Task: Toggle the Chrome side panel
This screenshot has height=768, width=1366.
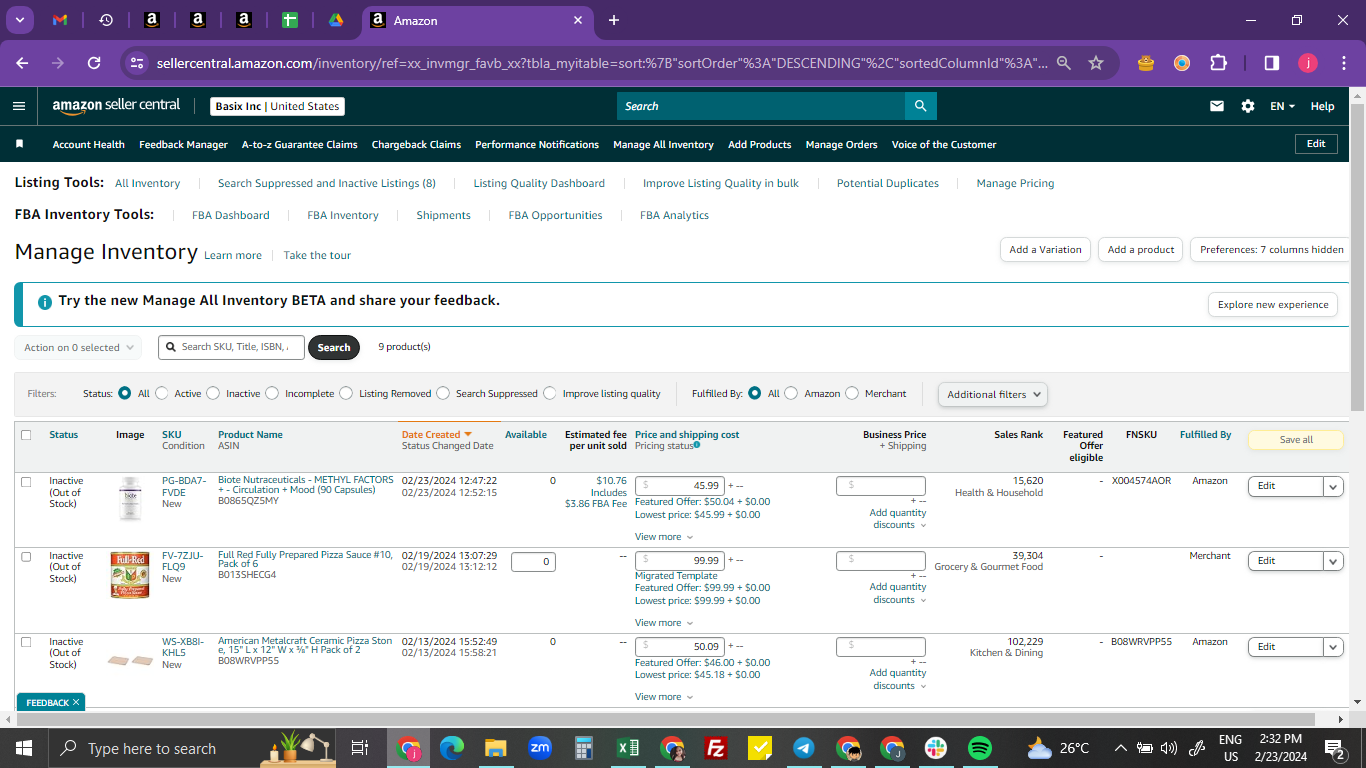Action: [x=1272, y=63]
